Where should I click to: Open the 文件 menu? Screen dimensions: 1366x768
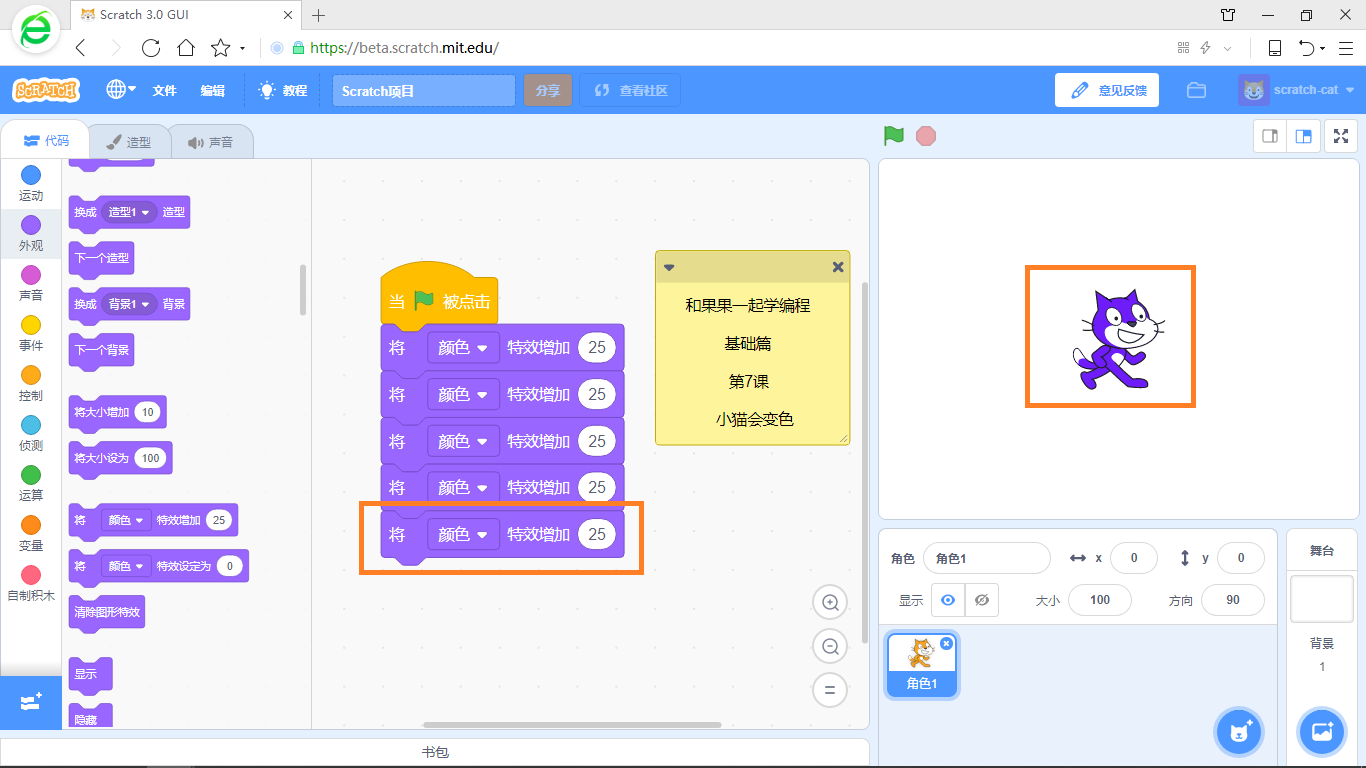pyautogui.click(x=164, y=90)
